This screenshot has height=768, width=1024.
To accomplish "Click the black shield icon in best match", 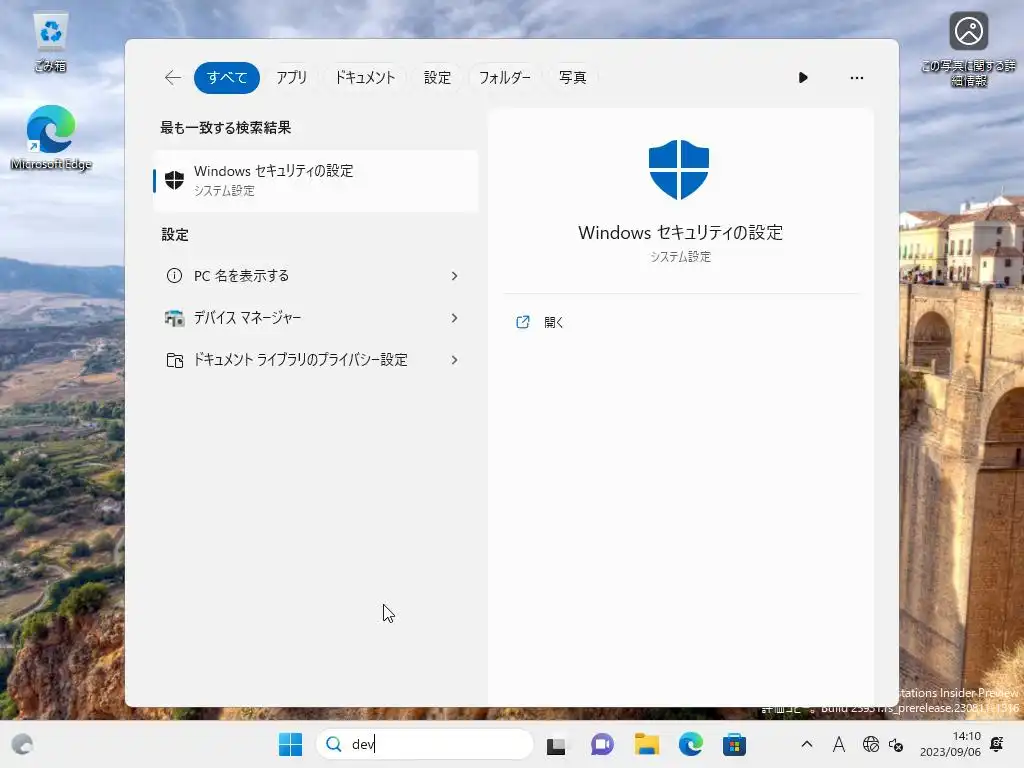I will coord(174,180).
